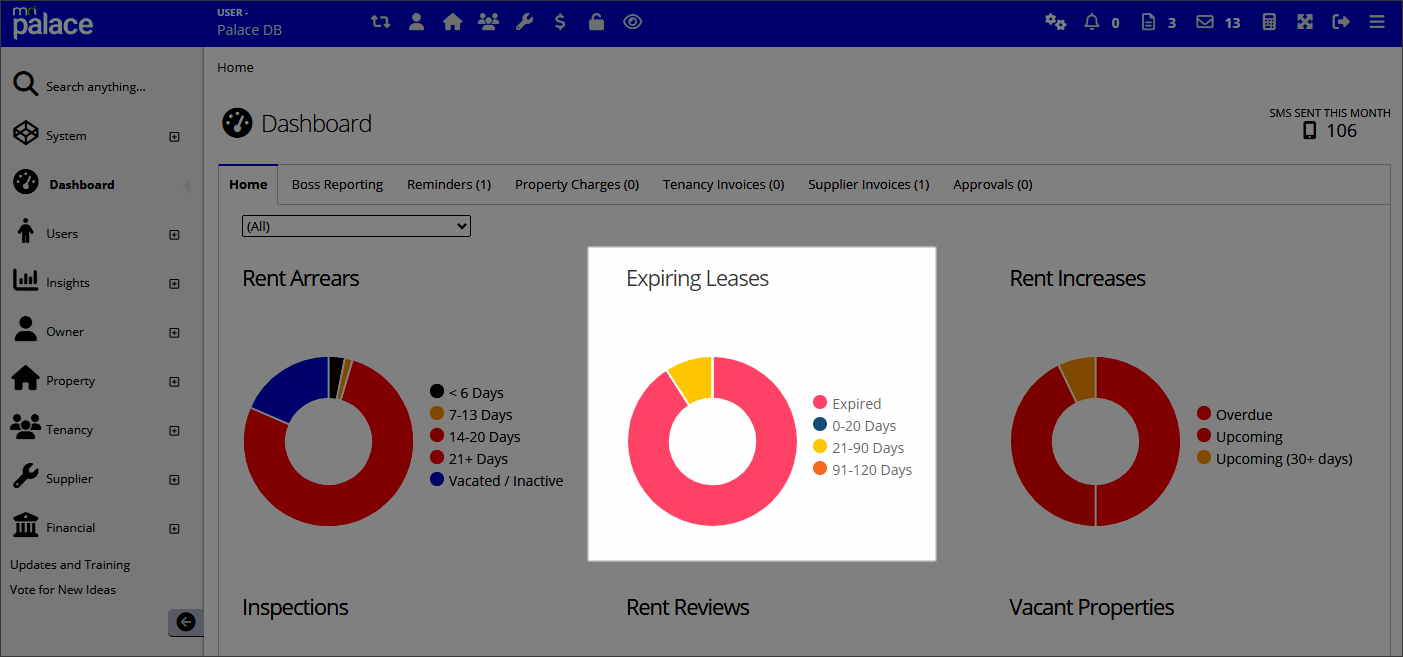Click the Search anything field

[96, 87]
